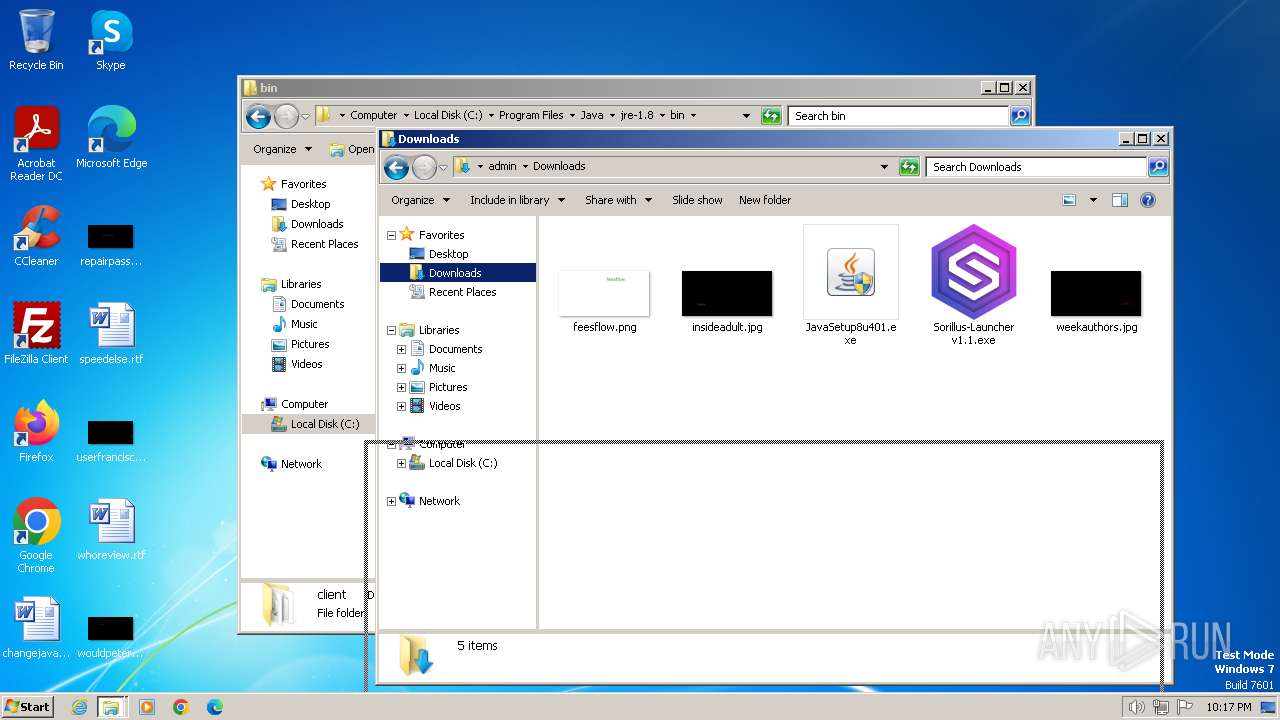Screen dimensions: 1280x720
Task: Launch Google Chrome desktop shortcut
Action: click(36, 536)
